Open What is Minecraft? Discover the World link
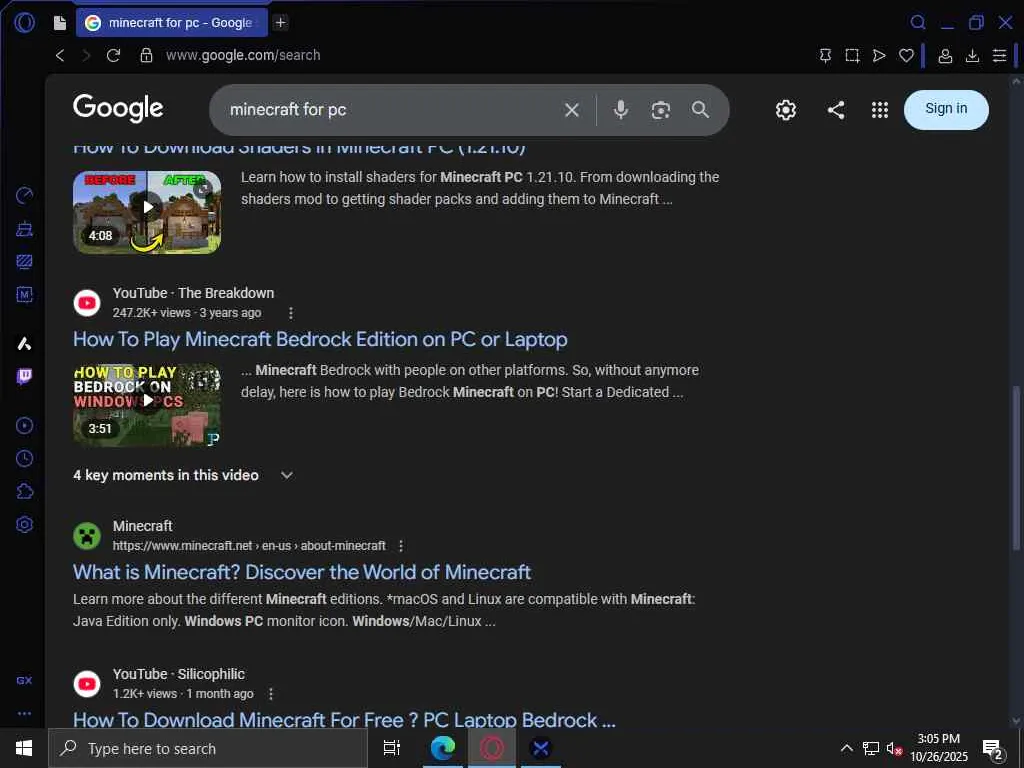Image resolution: width=1024 pixels, height=768 pixels. [x=302, y=572]
